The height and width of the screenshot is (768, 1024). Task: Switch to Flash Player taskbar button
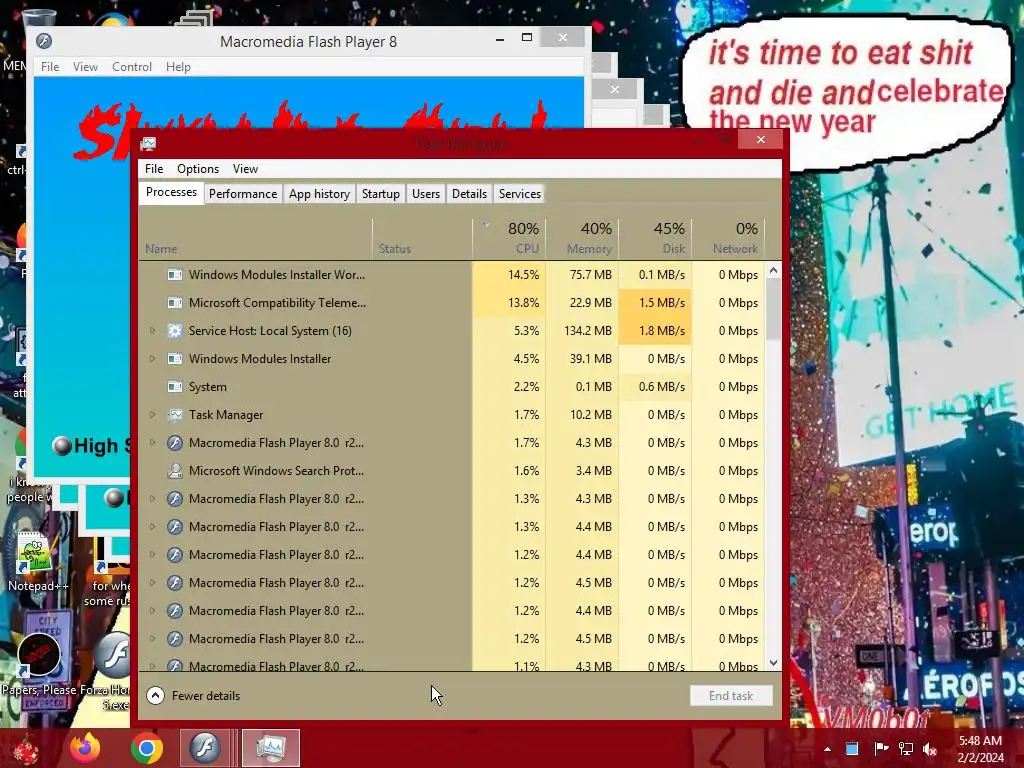[x=205, y=748]
